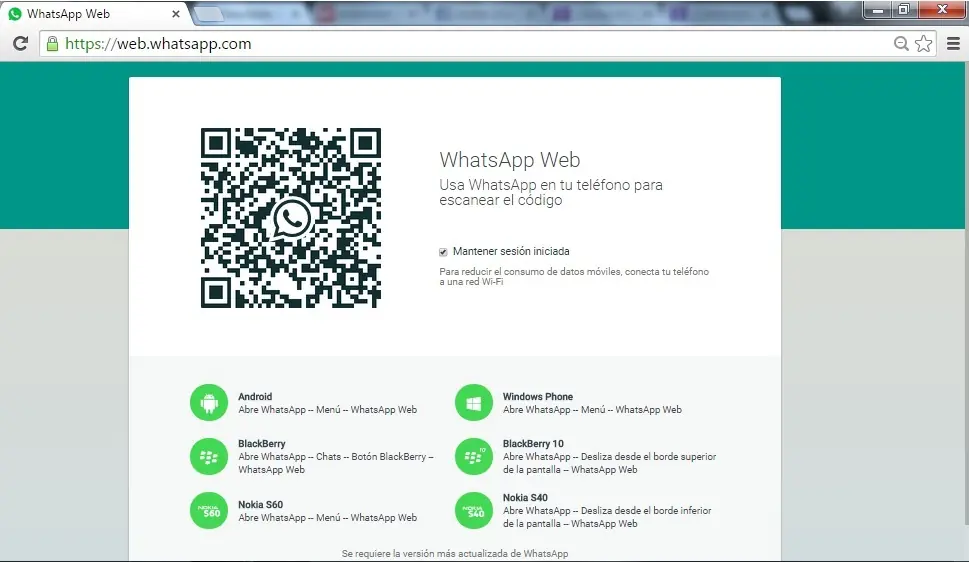Click the borde inferior instruction under Nokia S40
This screenshot has width=969, height=562.
[x=607, y=517]
